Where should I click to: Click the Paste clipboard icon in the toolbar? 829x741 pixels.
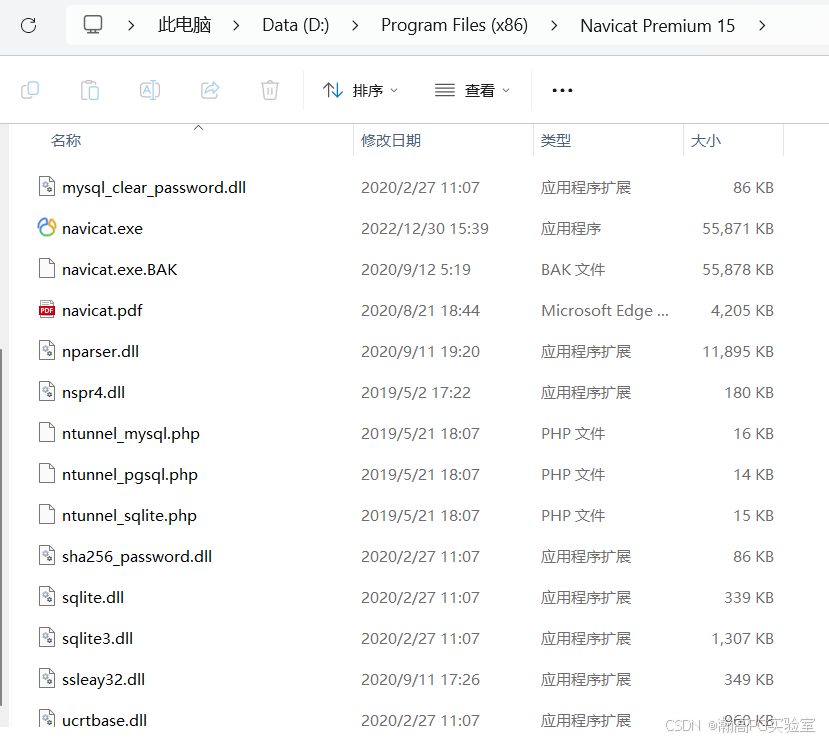pos(90,90)
